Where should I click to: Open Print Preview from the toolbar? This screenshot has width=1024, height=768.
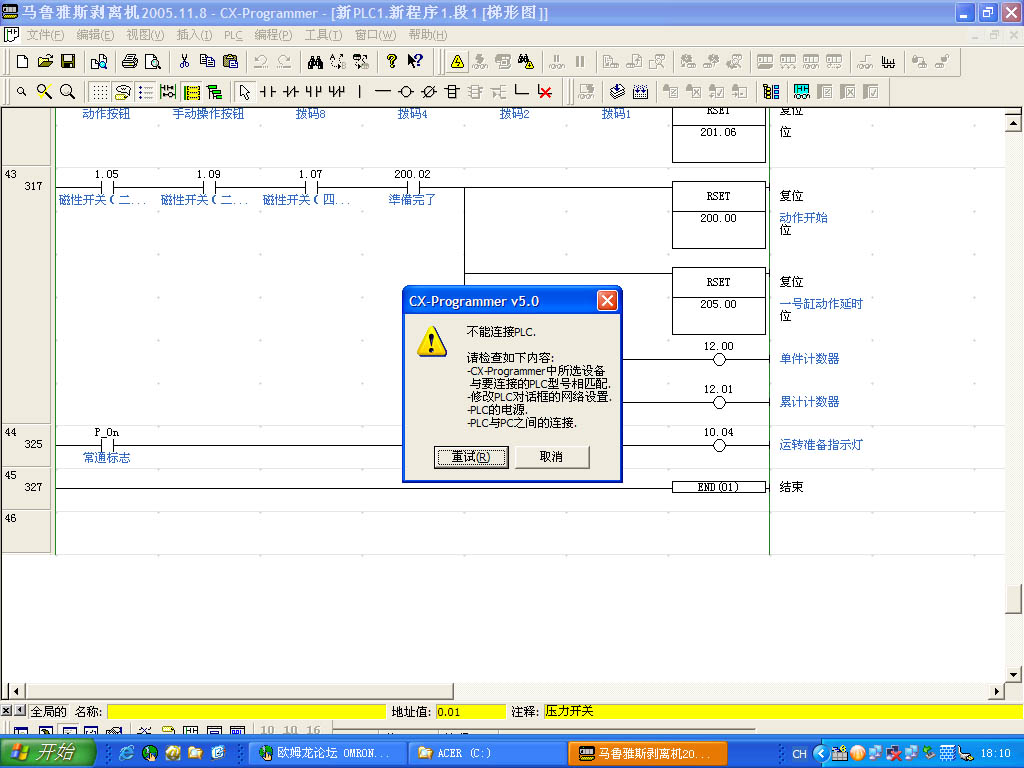[153, 61]
